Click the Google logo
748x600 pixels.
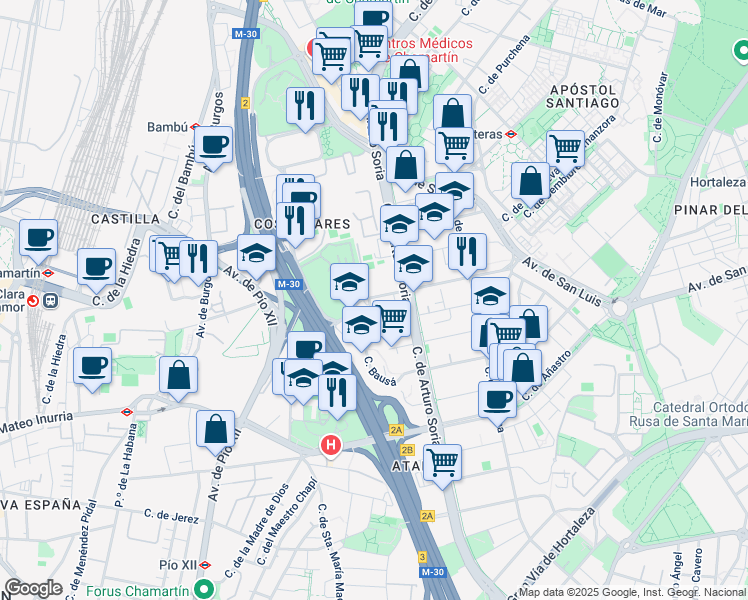click(x=33, y=588)
